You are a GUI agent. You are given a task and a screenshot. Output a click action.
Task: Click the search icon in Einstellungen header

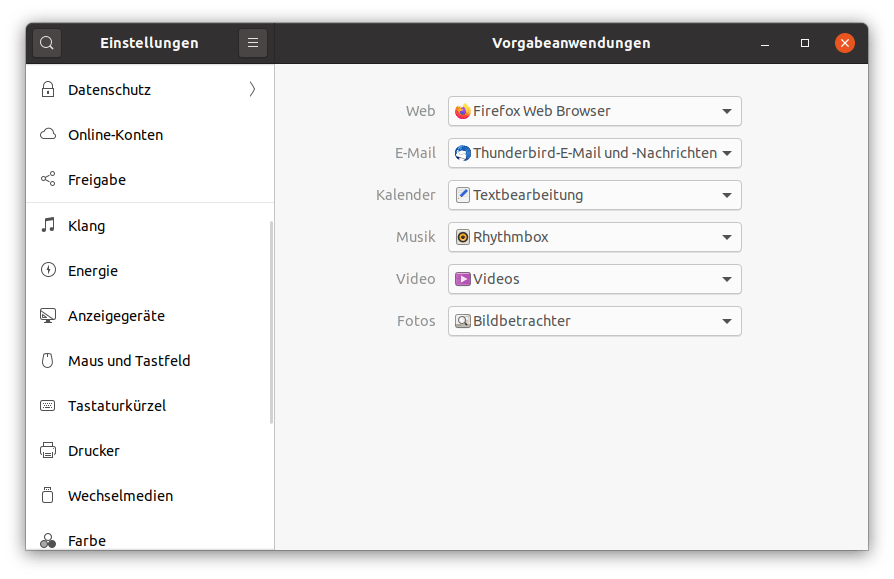coord(47,43)
